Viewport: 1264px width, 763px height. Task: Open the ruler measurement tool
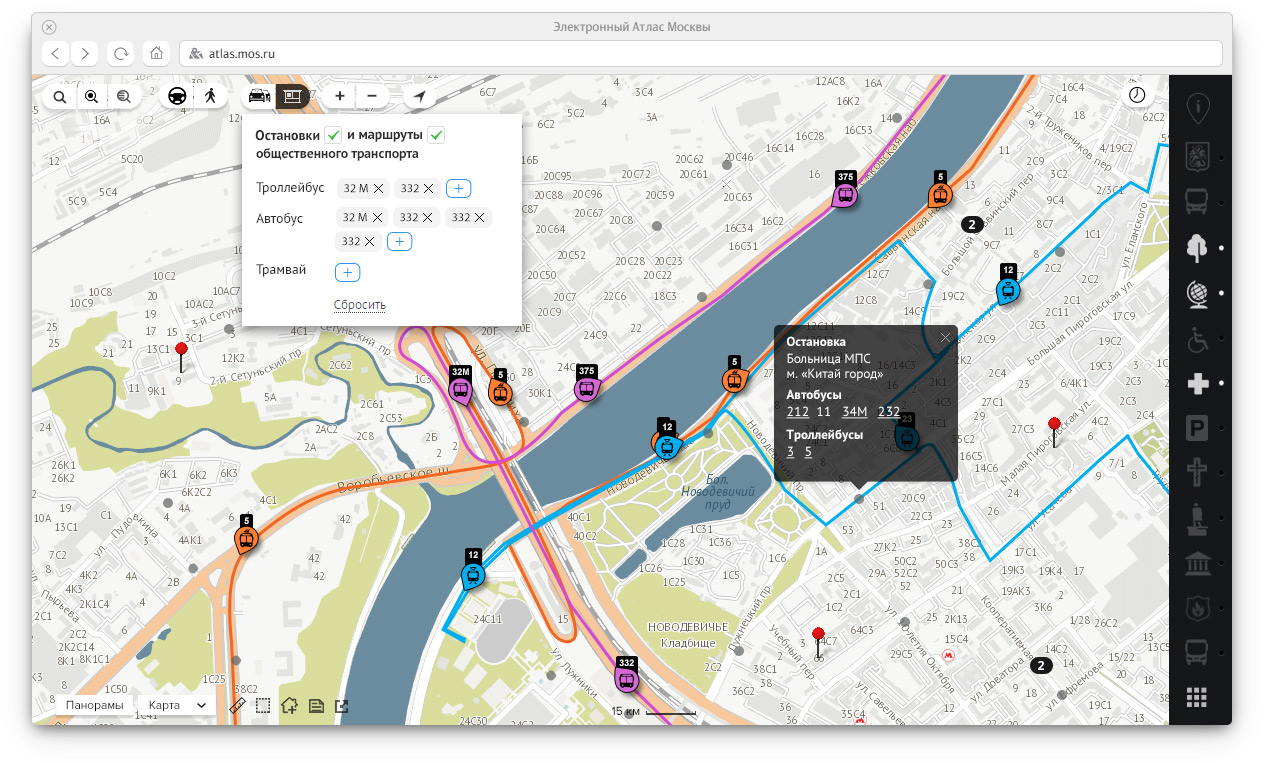[x=237, y=705]
